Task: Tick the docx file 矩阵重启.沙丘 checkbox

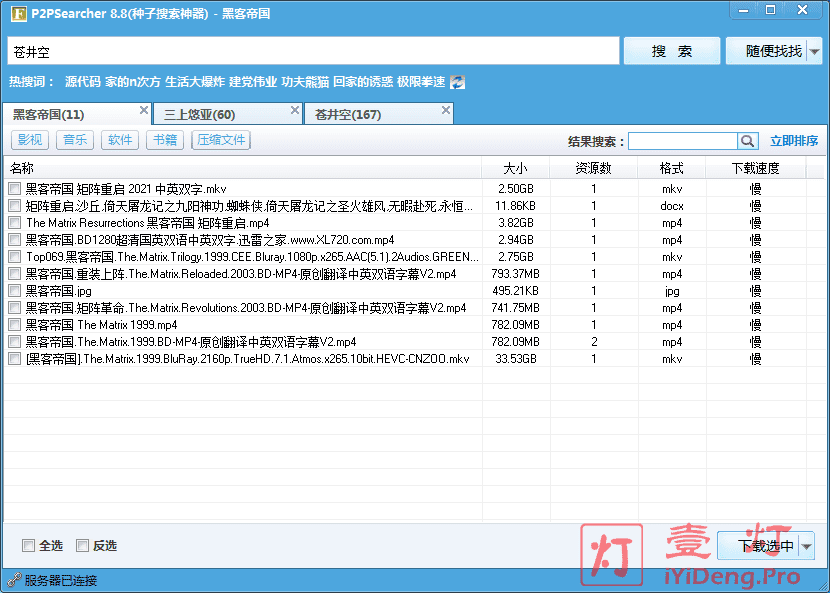Action: tap(15, 205)
